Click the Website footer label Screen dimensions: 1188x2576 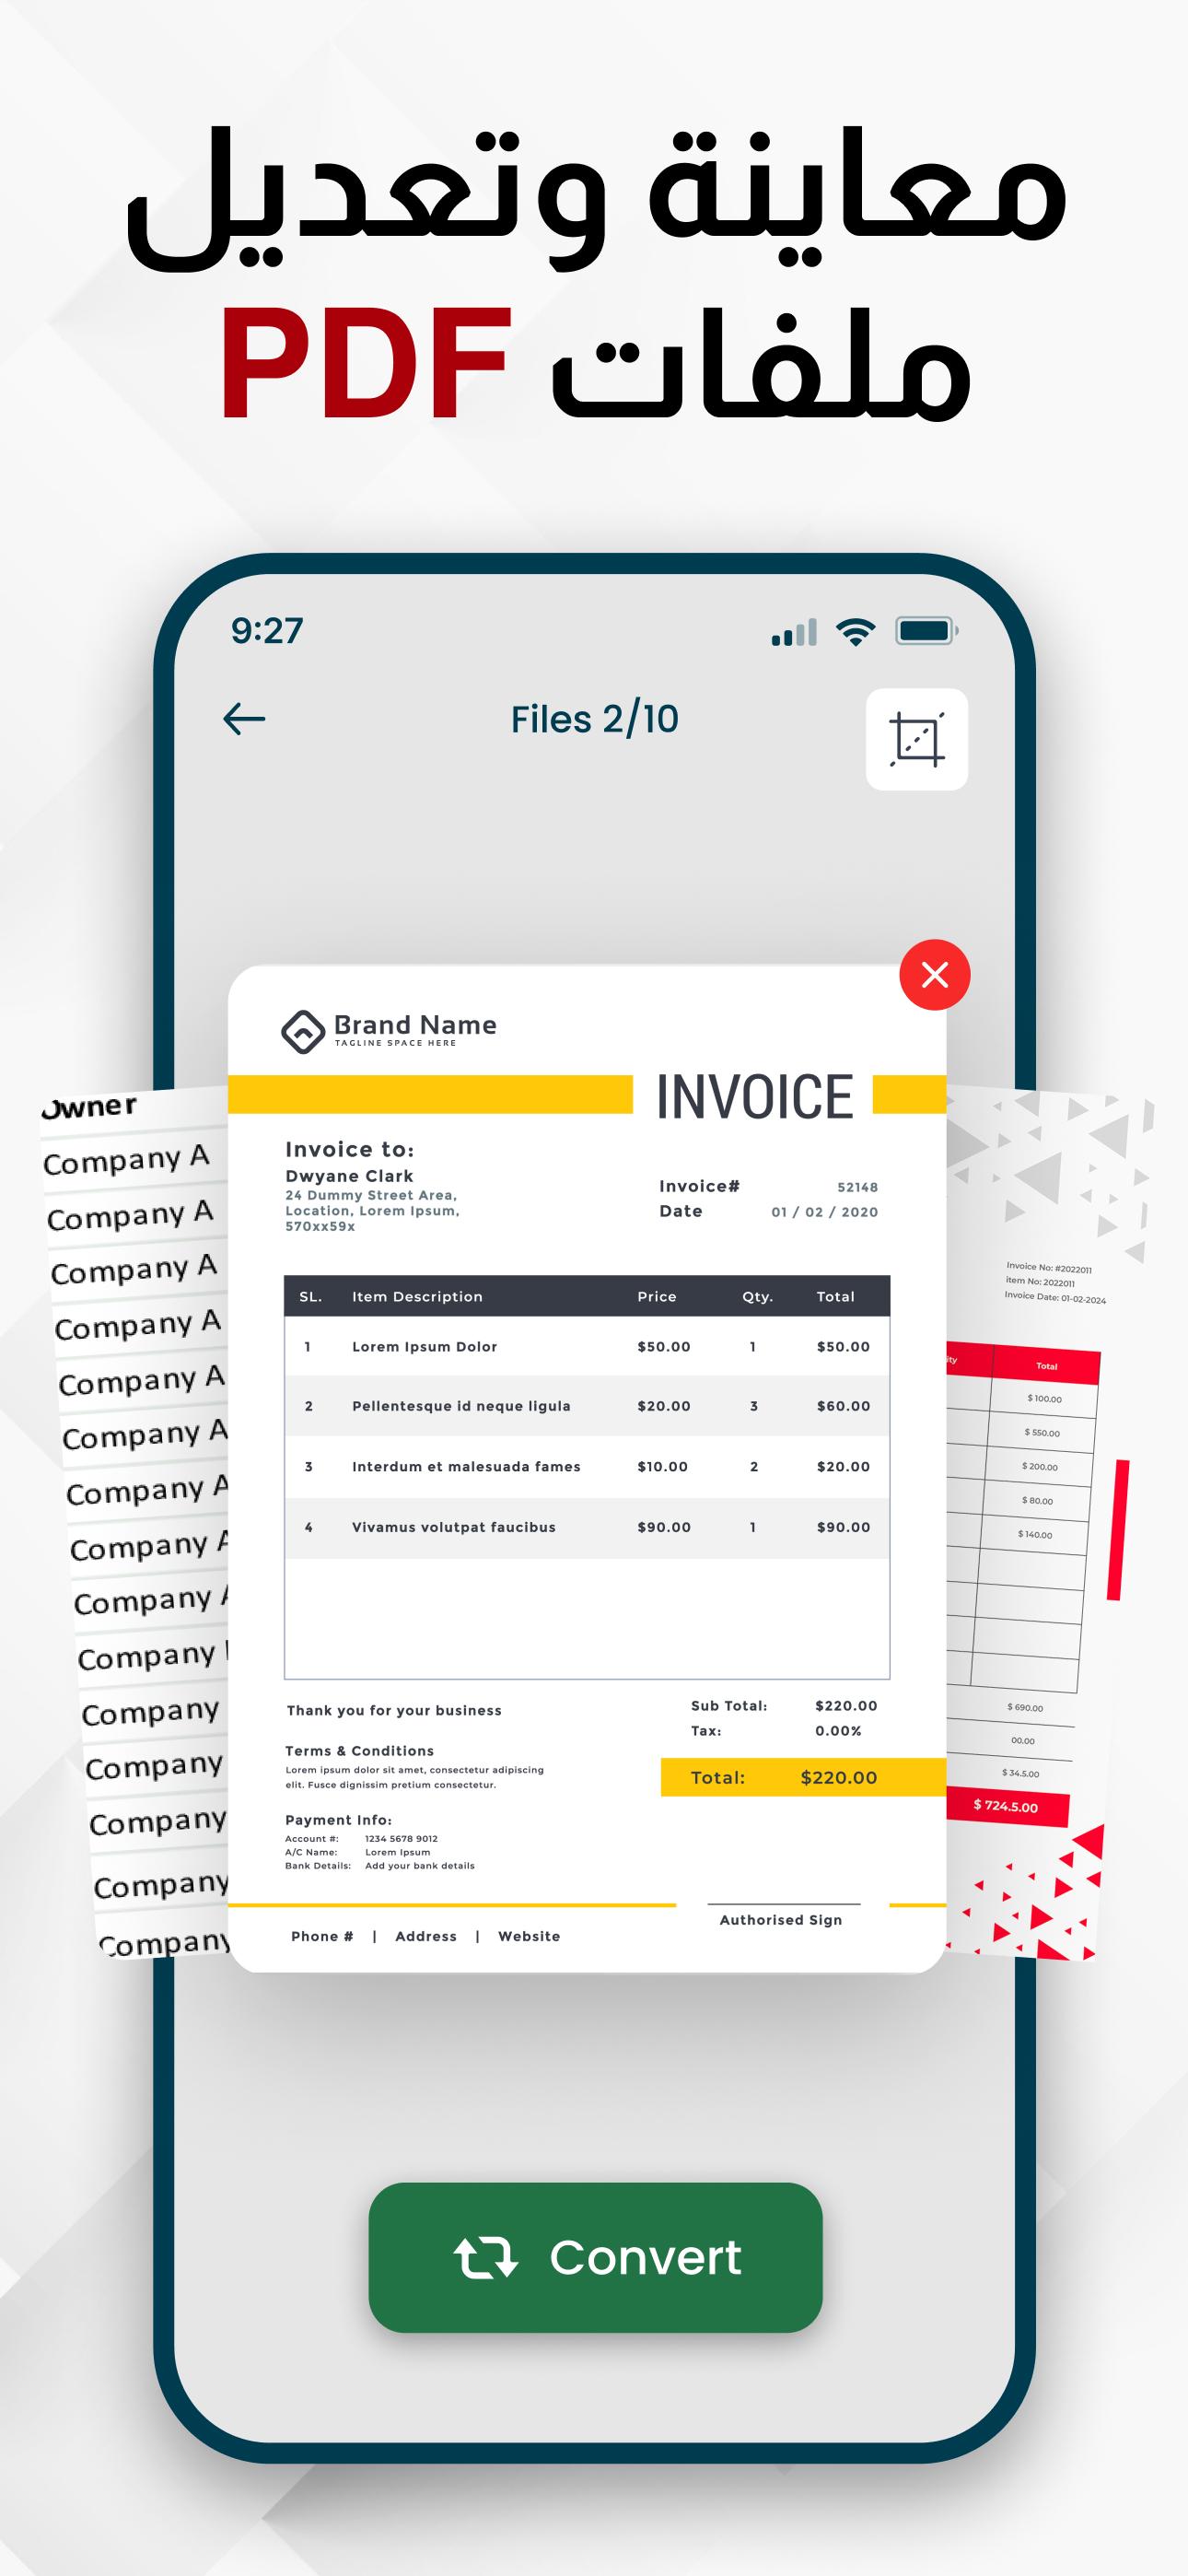point(529,1937)
